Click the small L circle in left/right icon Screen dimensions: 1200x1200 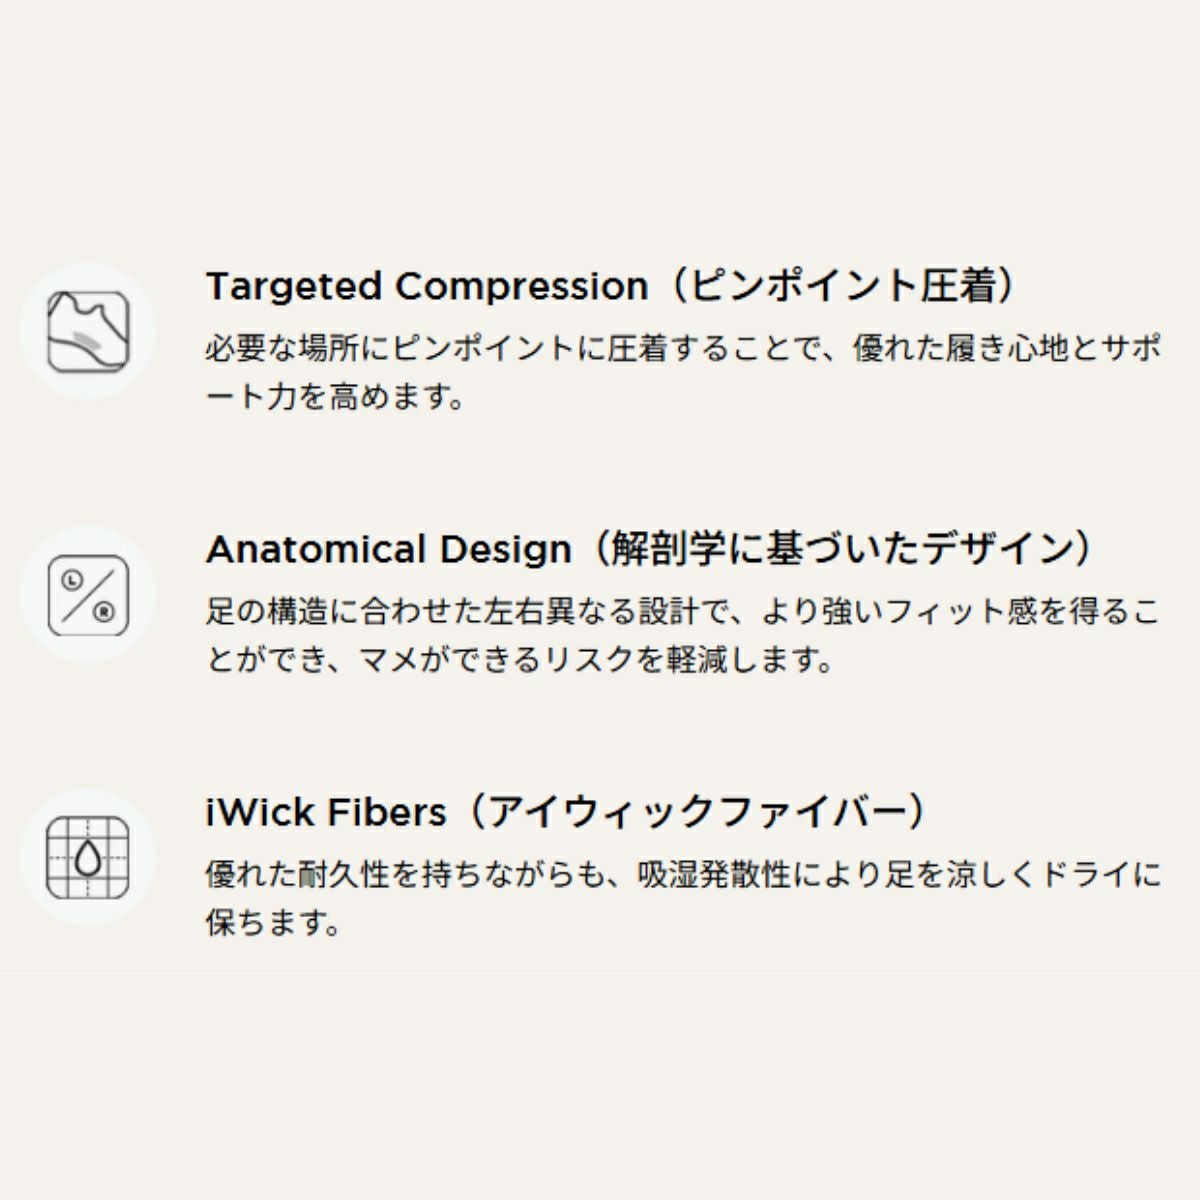72,578
